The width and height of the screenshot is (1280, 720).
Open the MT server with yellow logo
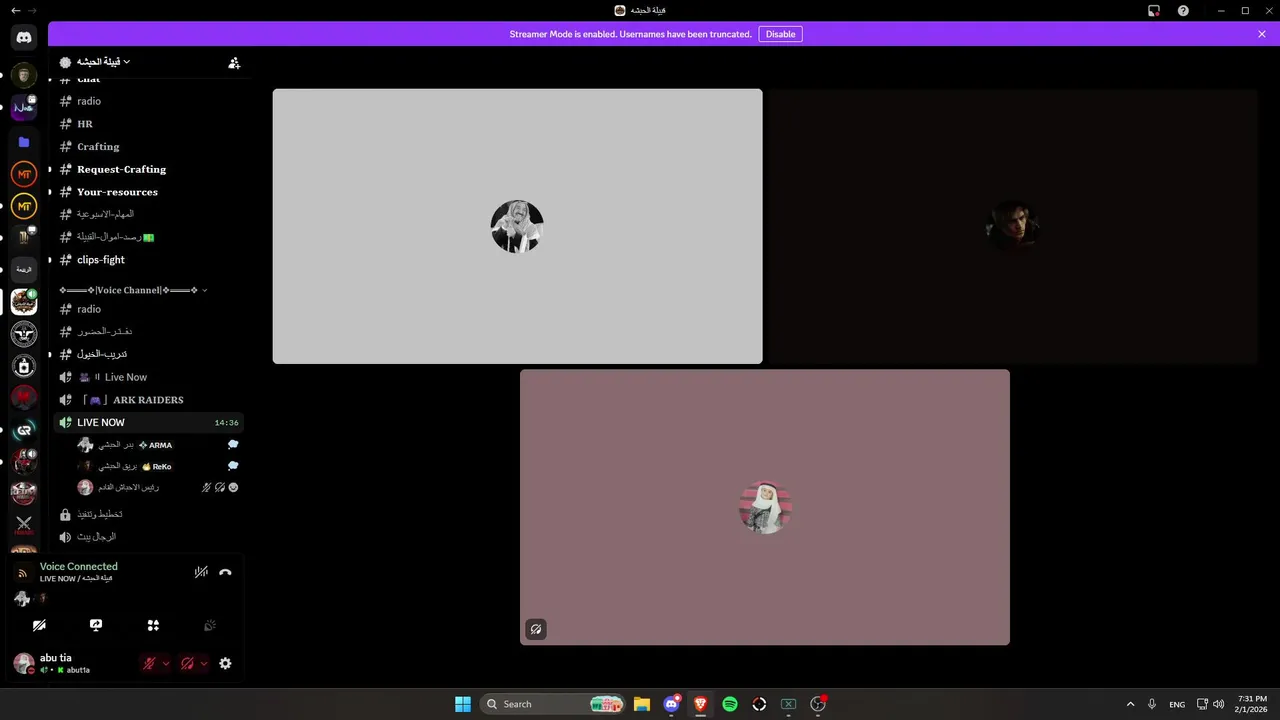pyautogui.click(x=24, y=206)
